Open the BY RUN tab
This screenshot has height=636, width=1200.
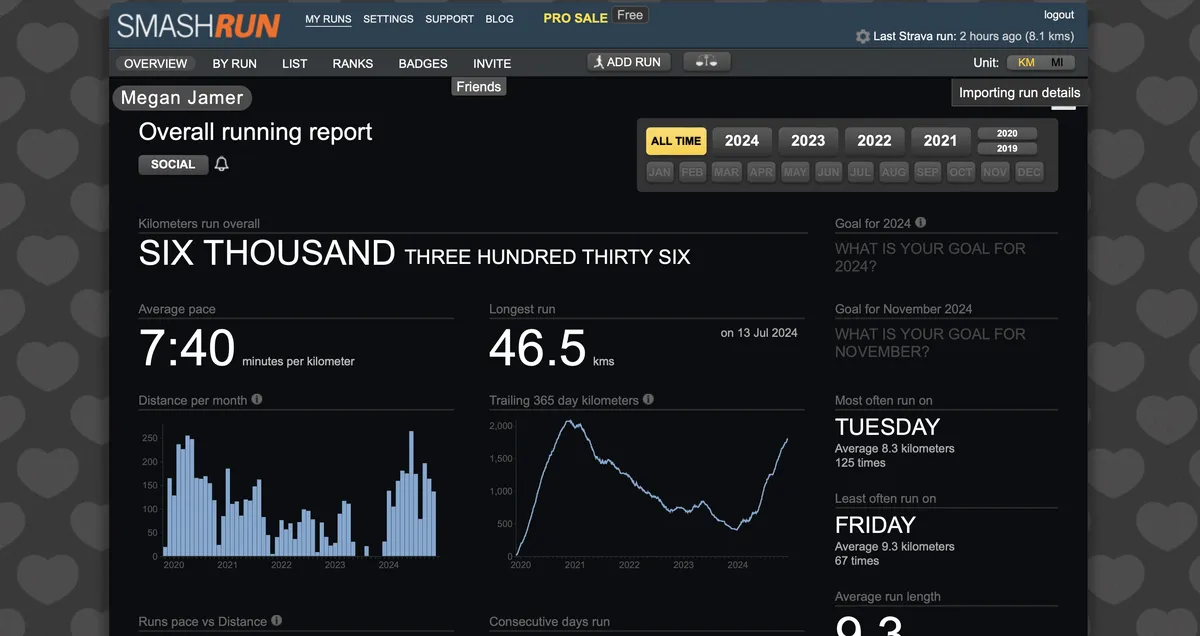[234, 63]
